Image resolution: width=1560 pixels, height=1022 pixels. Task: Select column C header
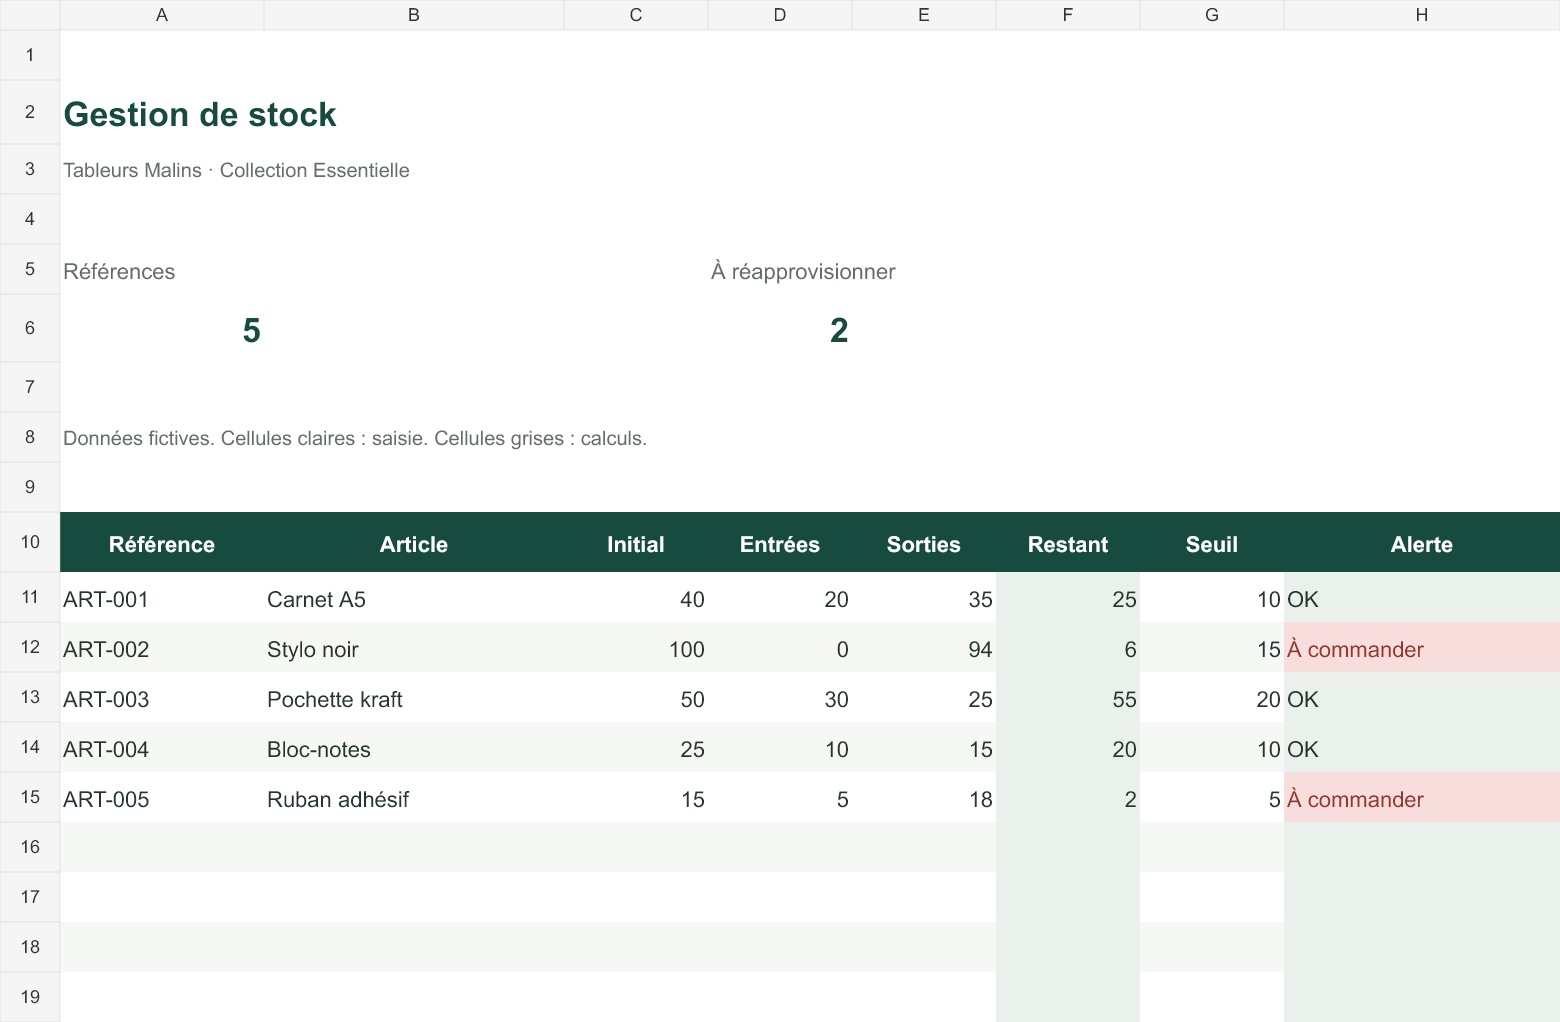coord(636,15)
